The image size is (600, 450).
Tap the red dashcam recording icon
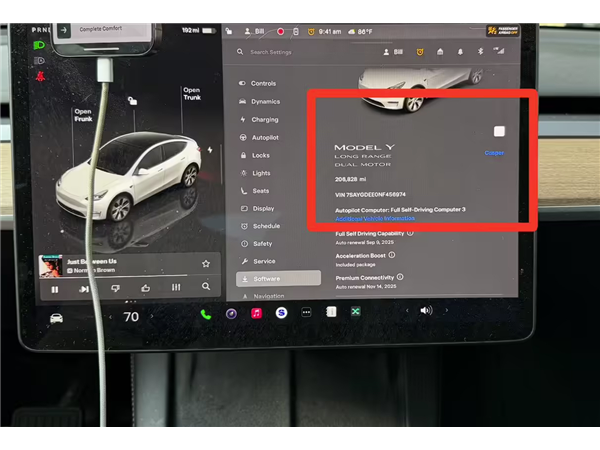coord(280,31)
